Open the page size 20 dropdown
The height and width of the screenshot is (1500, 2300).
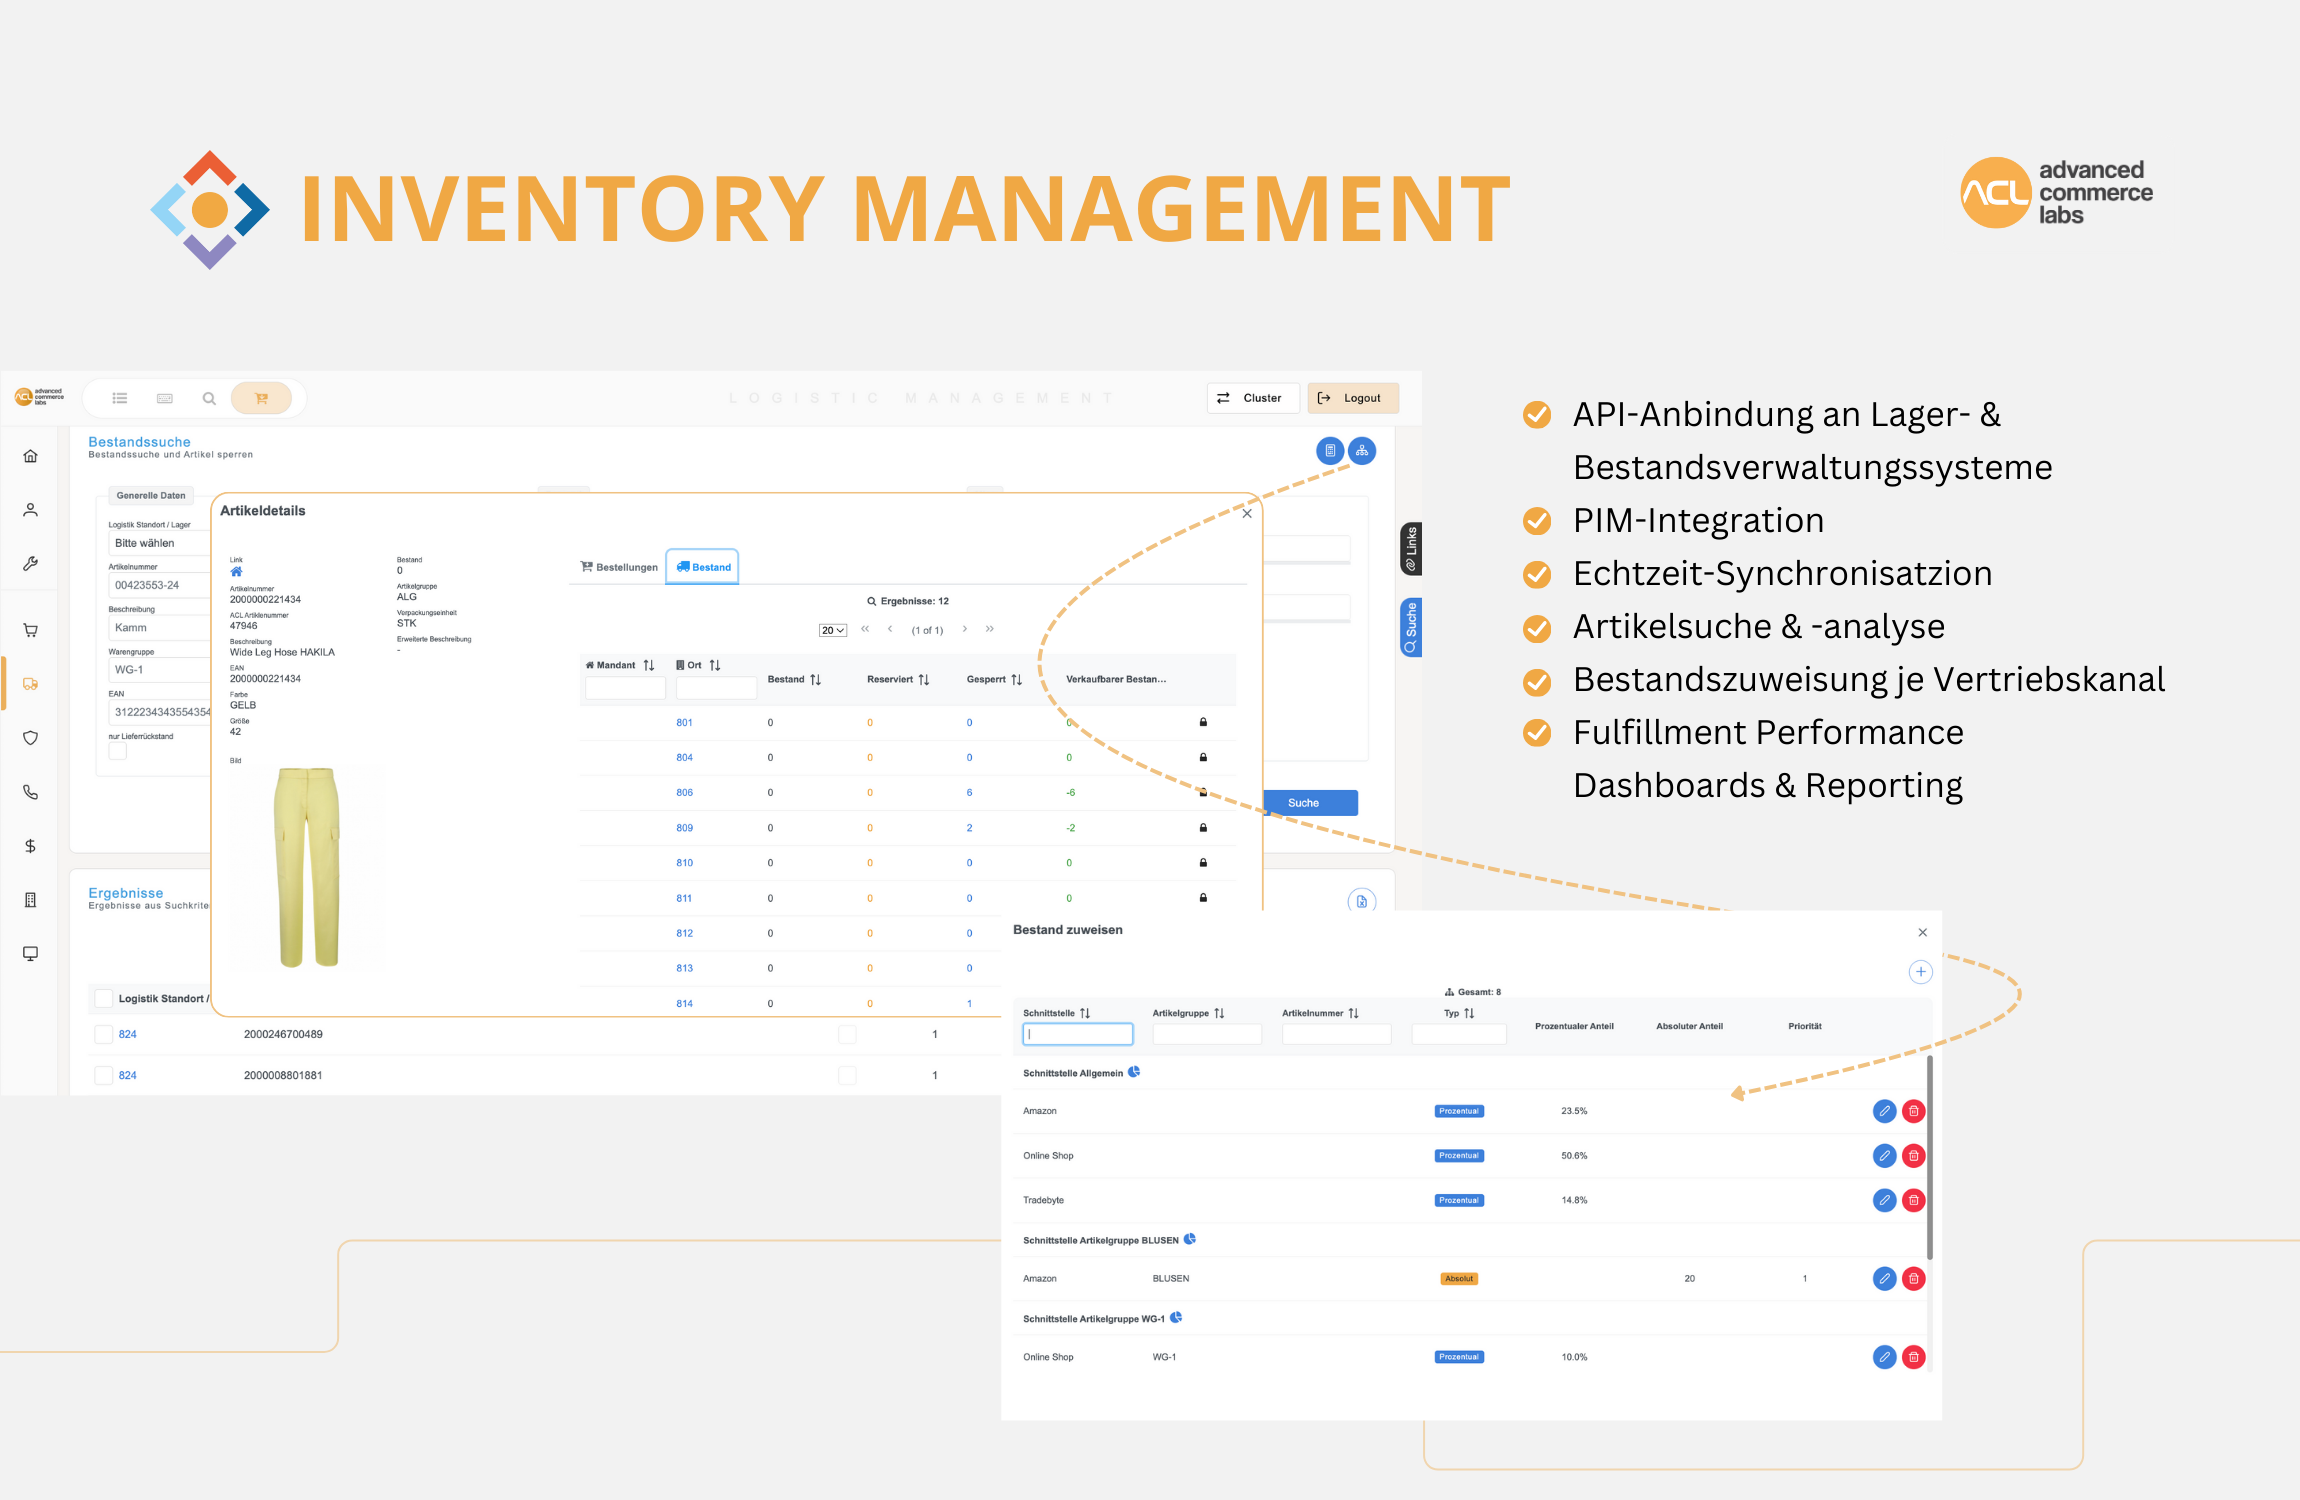click(x=832, y=630)
